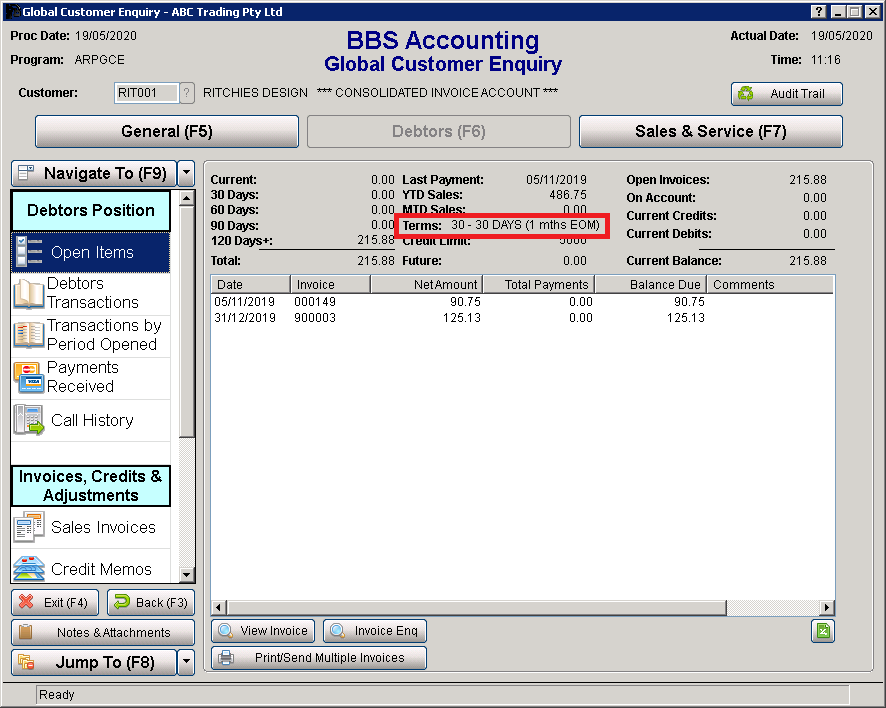Open Transactions by Period Opened

pyautogui.click(x=91, y=335)
